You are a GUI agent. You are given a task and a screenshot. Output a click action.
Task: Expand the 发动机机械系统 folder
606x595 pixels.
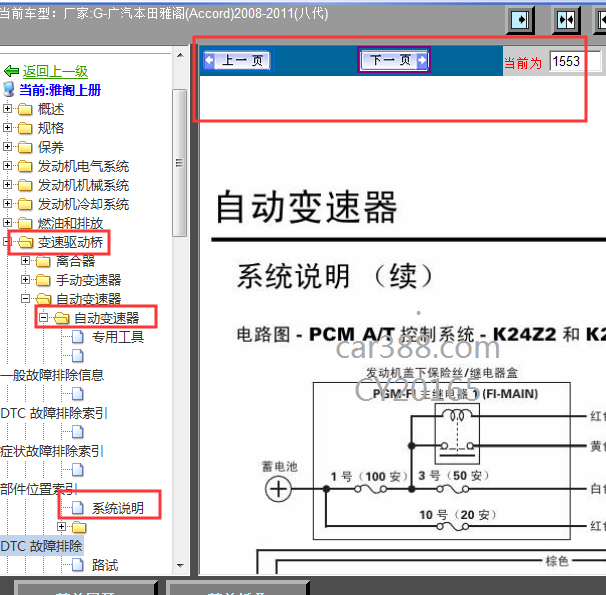click(x=7, y=185)
